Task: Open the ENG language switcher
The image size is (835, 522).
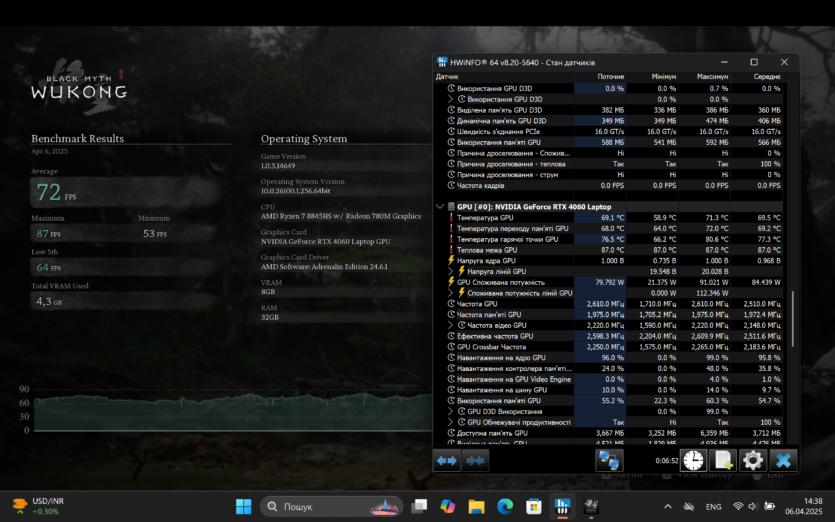Action: pos(713,507)
